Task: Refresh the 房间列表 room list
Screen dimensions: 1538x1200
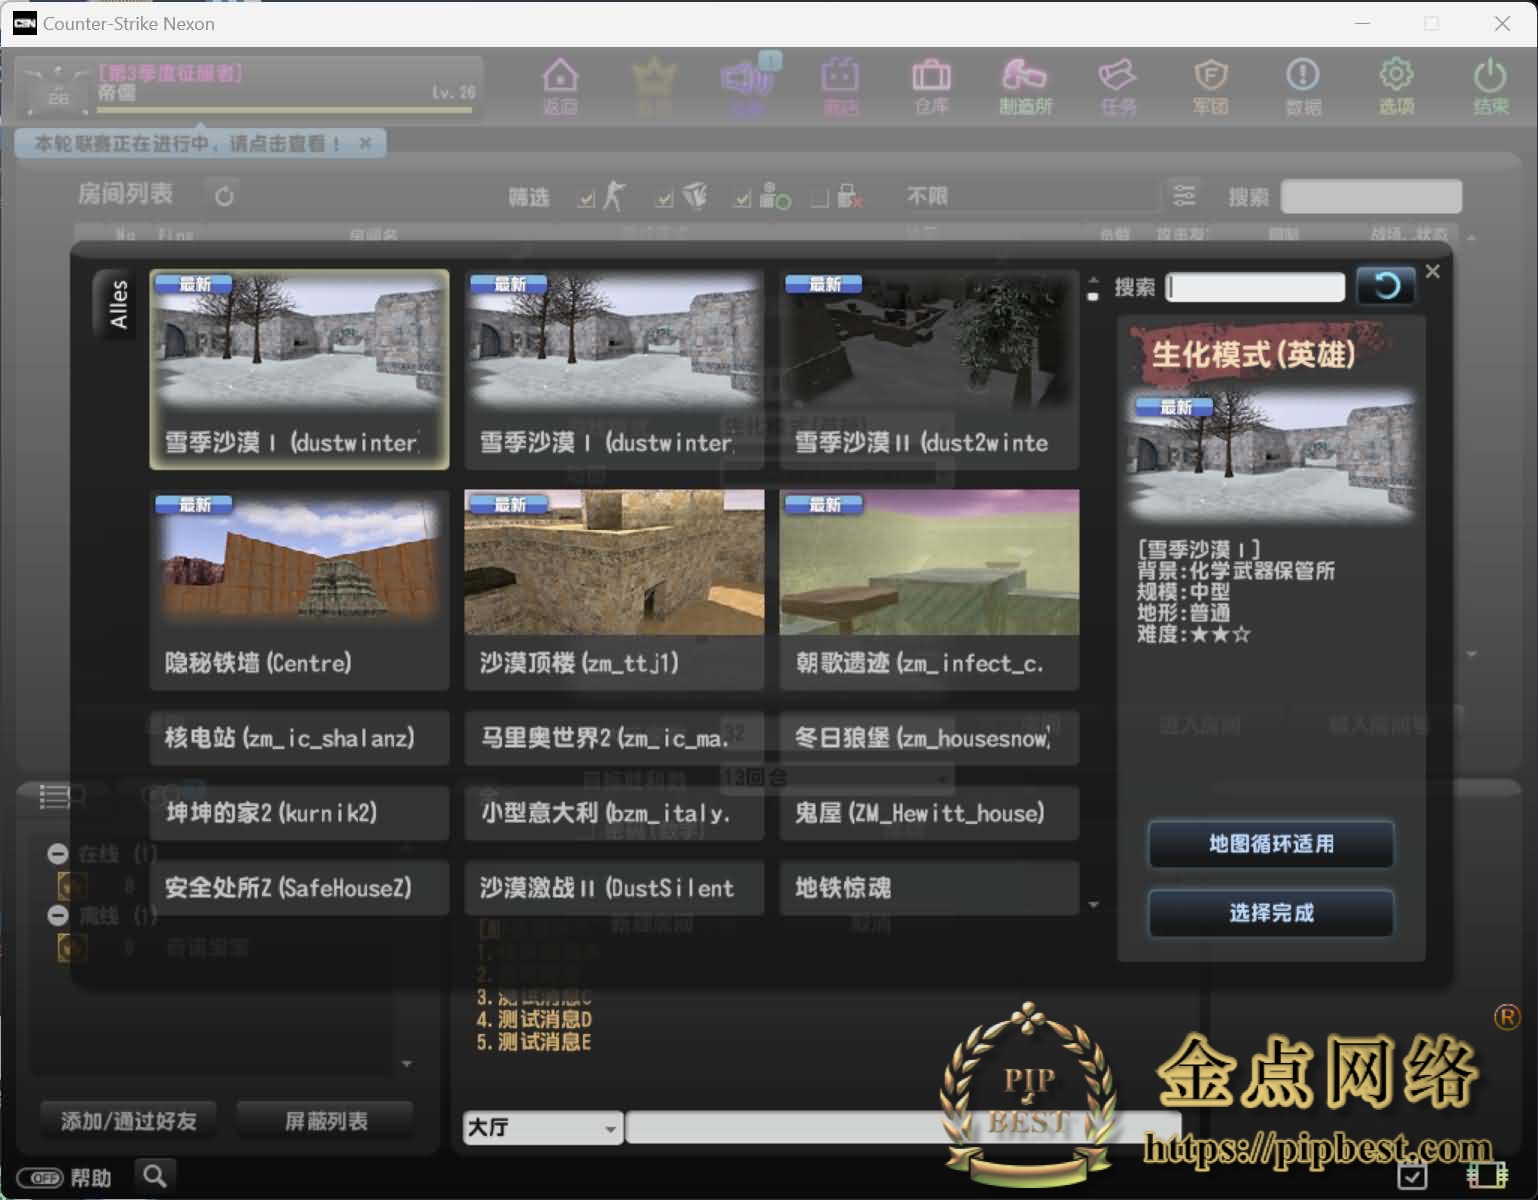Action: pyautogui.click(x=224, y=196)
